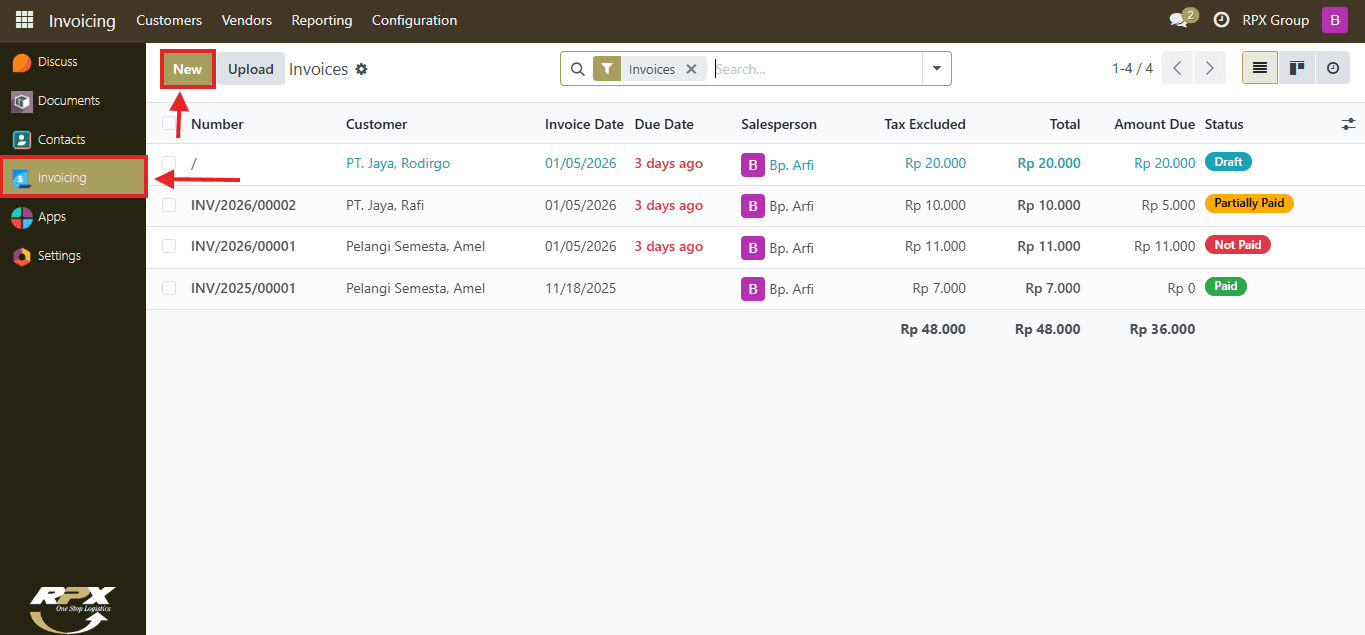This screenshot has width=1365, height=635.
Task: Sort by the Total column header
Action: click(x=1065, y=124)
